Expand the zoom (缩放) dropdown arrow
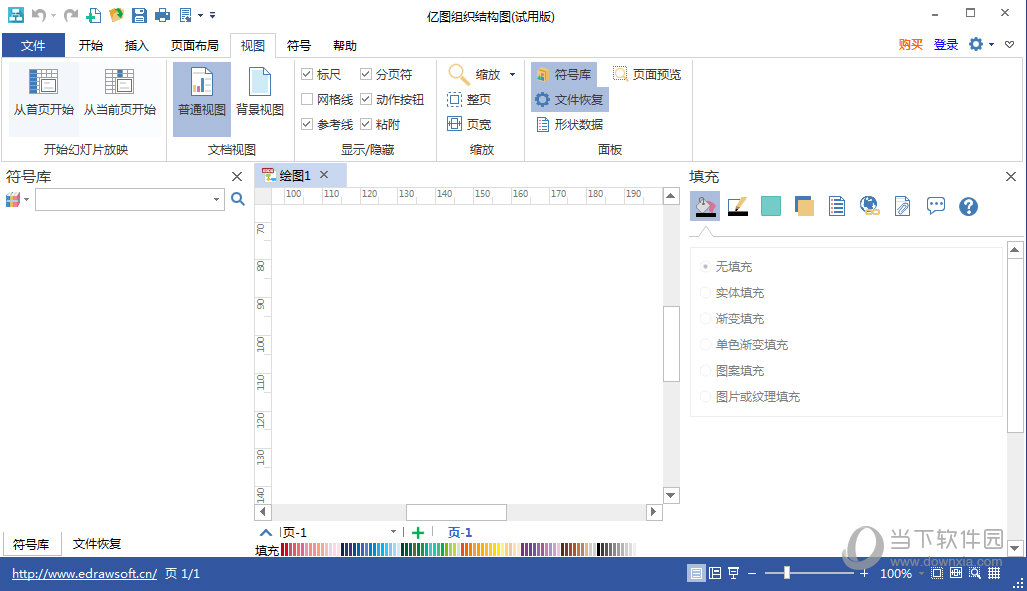The width and height of the screenshot is (1027, 591). (x=513, y=74)
